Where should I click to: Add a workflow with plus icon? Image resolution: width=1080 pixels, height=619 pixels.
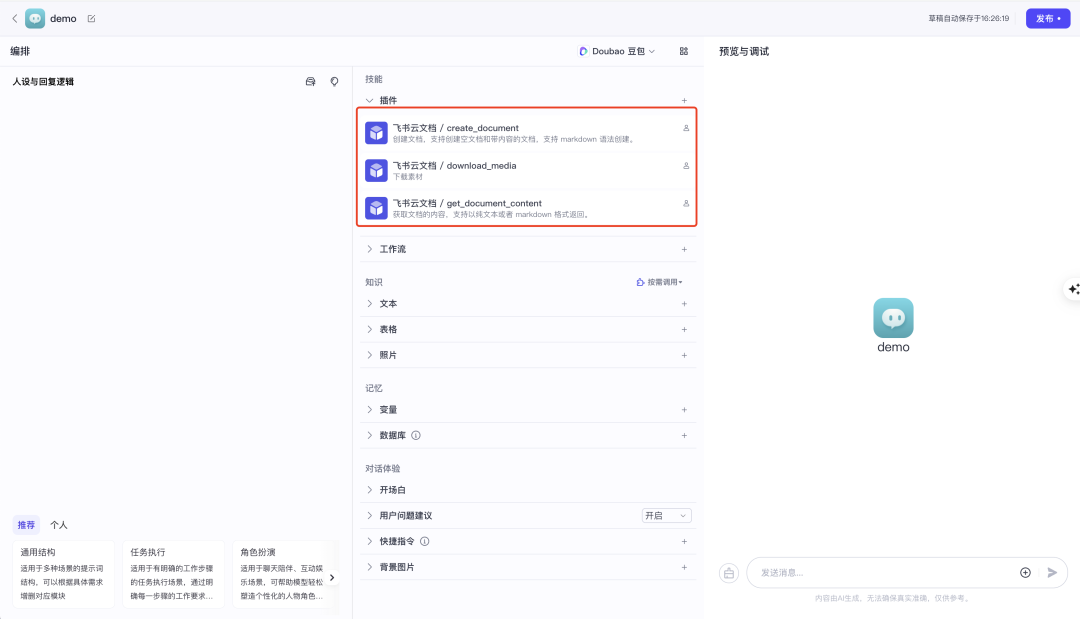point(684,249)
